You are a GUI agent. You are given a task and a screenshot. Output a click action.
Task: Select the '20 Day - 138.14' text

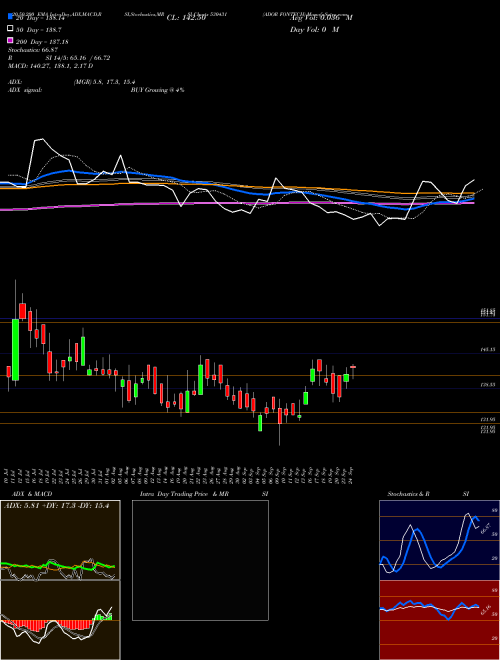[x=40, y=18]
